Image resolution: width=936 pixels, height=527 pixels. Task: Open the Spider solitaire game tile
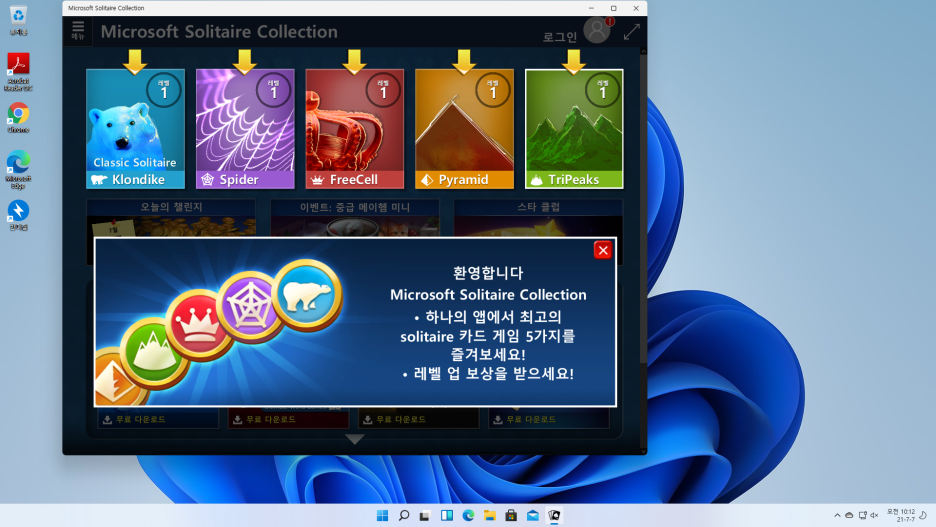pos(245,129)
